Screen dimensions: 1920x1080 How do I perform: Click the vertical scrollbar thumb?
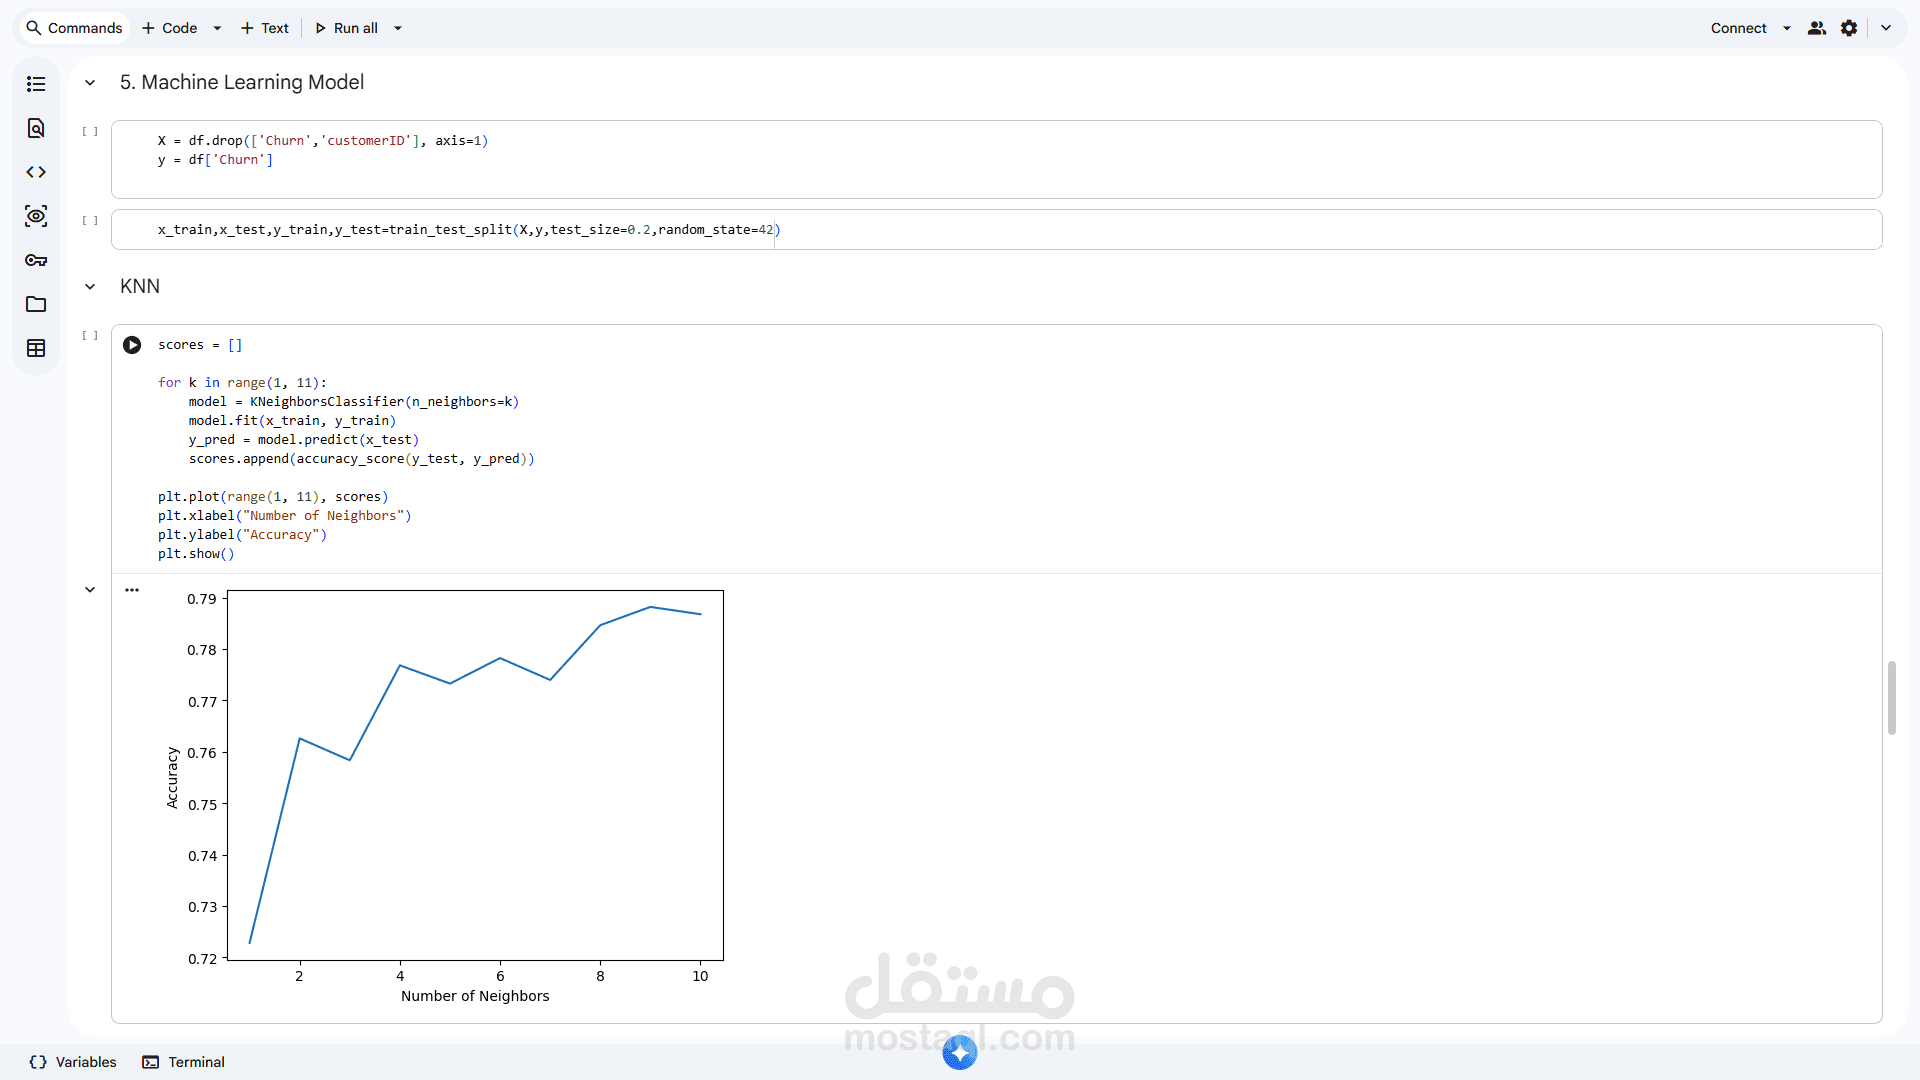click(1891, 697)
